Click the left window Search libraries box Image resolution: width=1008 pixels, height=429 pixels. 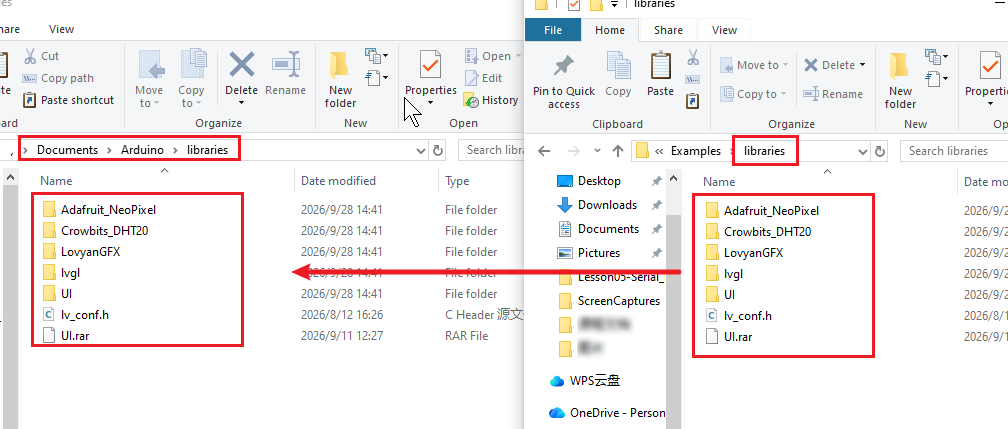pos(493,150)
